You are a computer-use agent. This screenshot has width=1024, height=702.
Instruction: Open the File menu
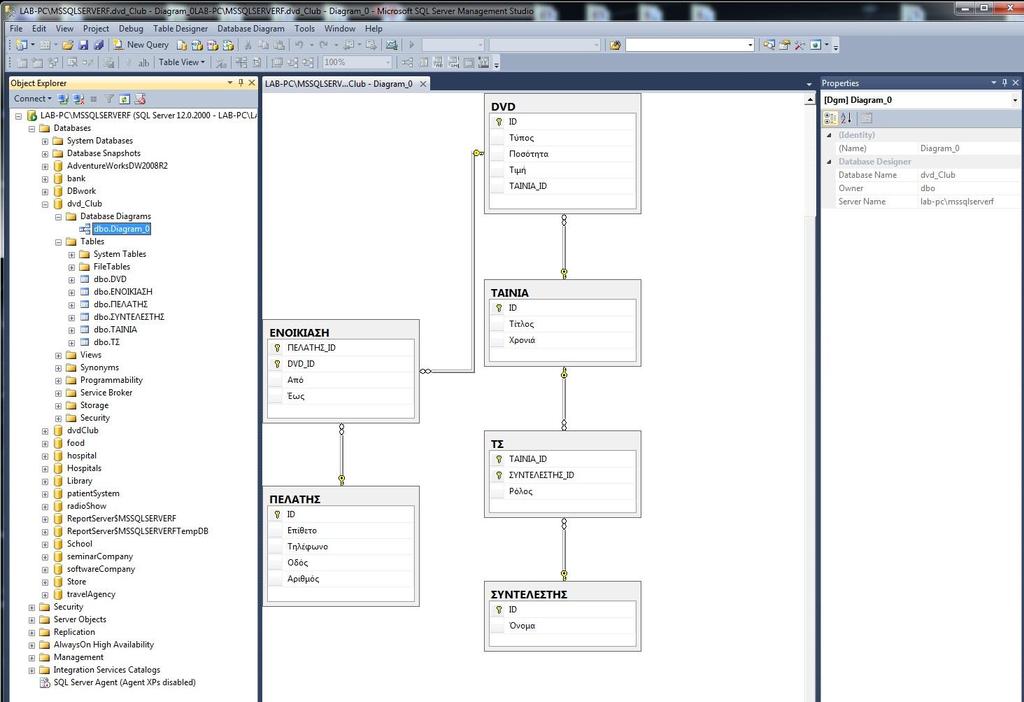click(16, 29)
